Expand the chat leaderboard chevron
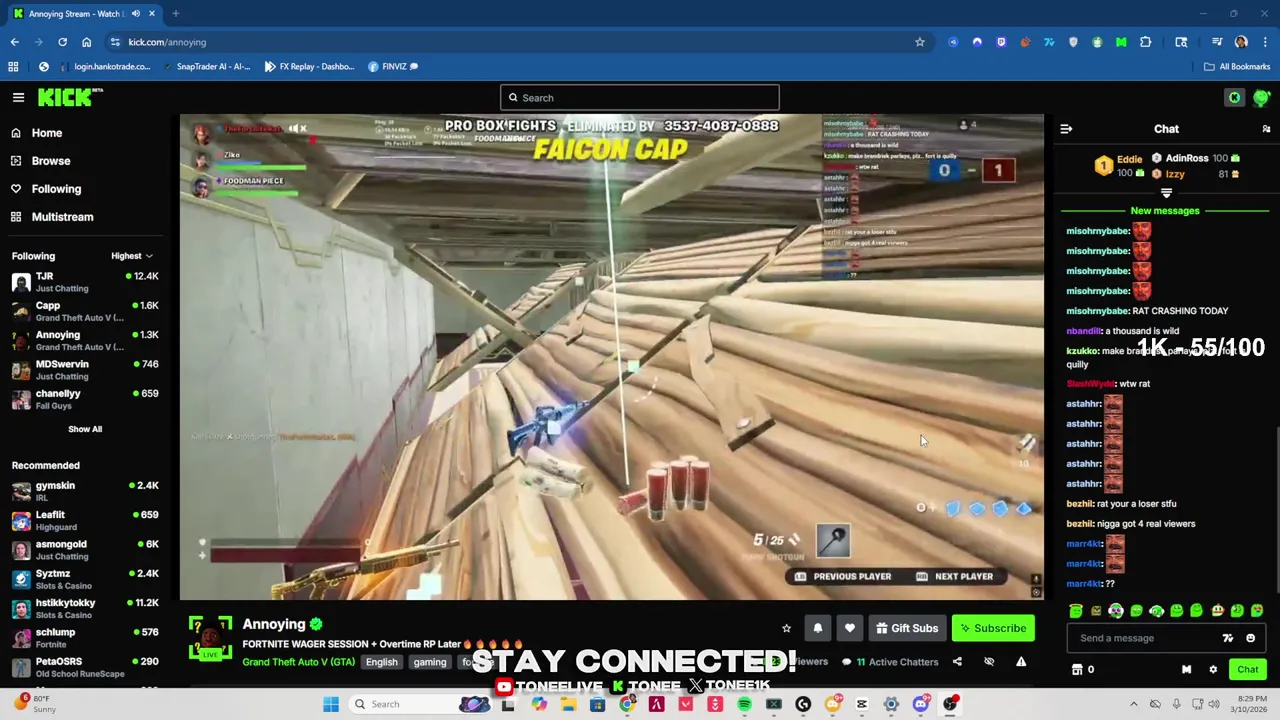1280x720 pixels. tap(1166, 193)
